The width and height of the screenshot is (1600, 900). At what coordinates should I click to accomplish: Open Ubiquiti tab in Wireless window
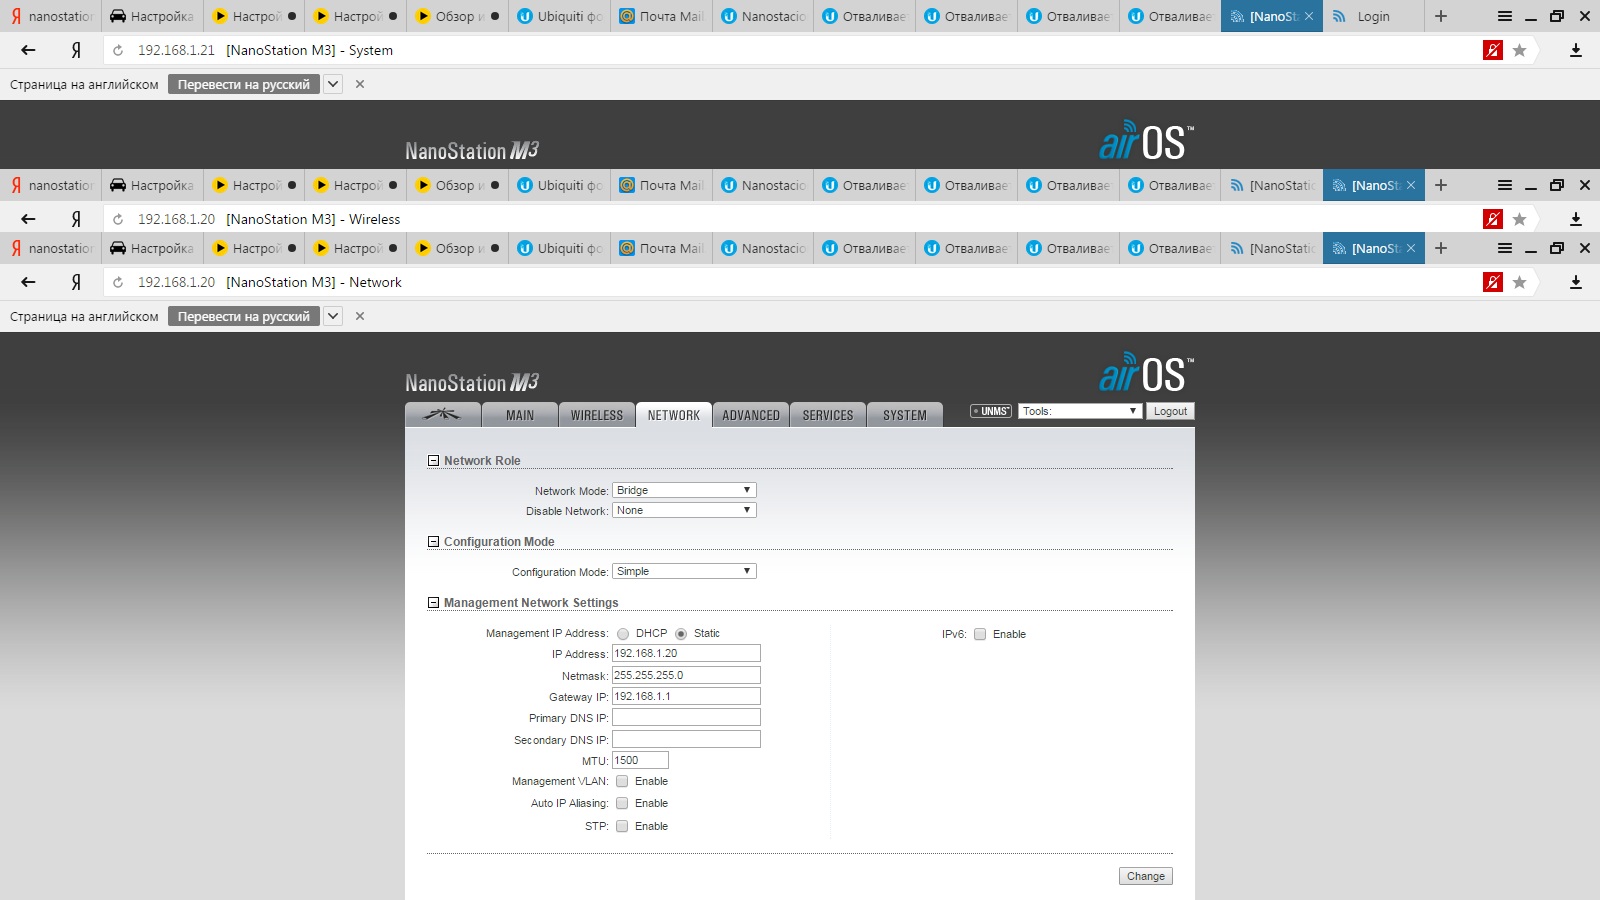(x=560, y=185)
